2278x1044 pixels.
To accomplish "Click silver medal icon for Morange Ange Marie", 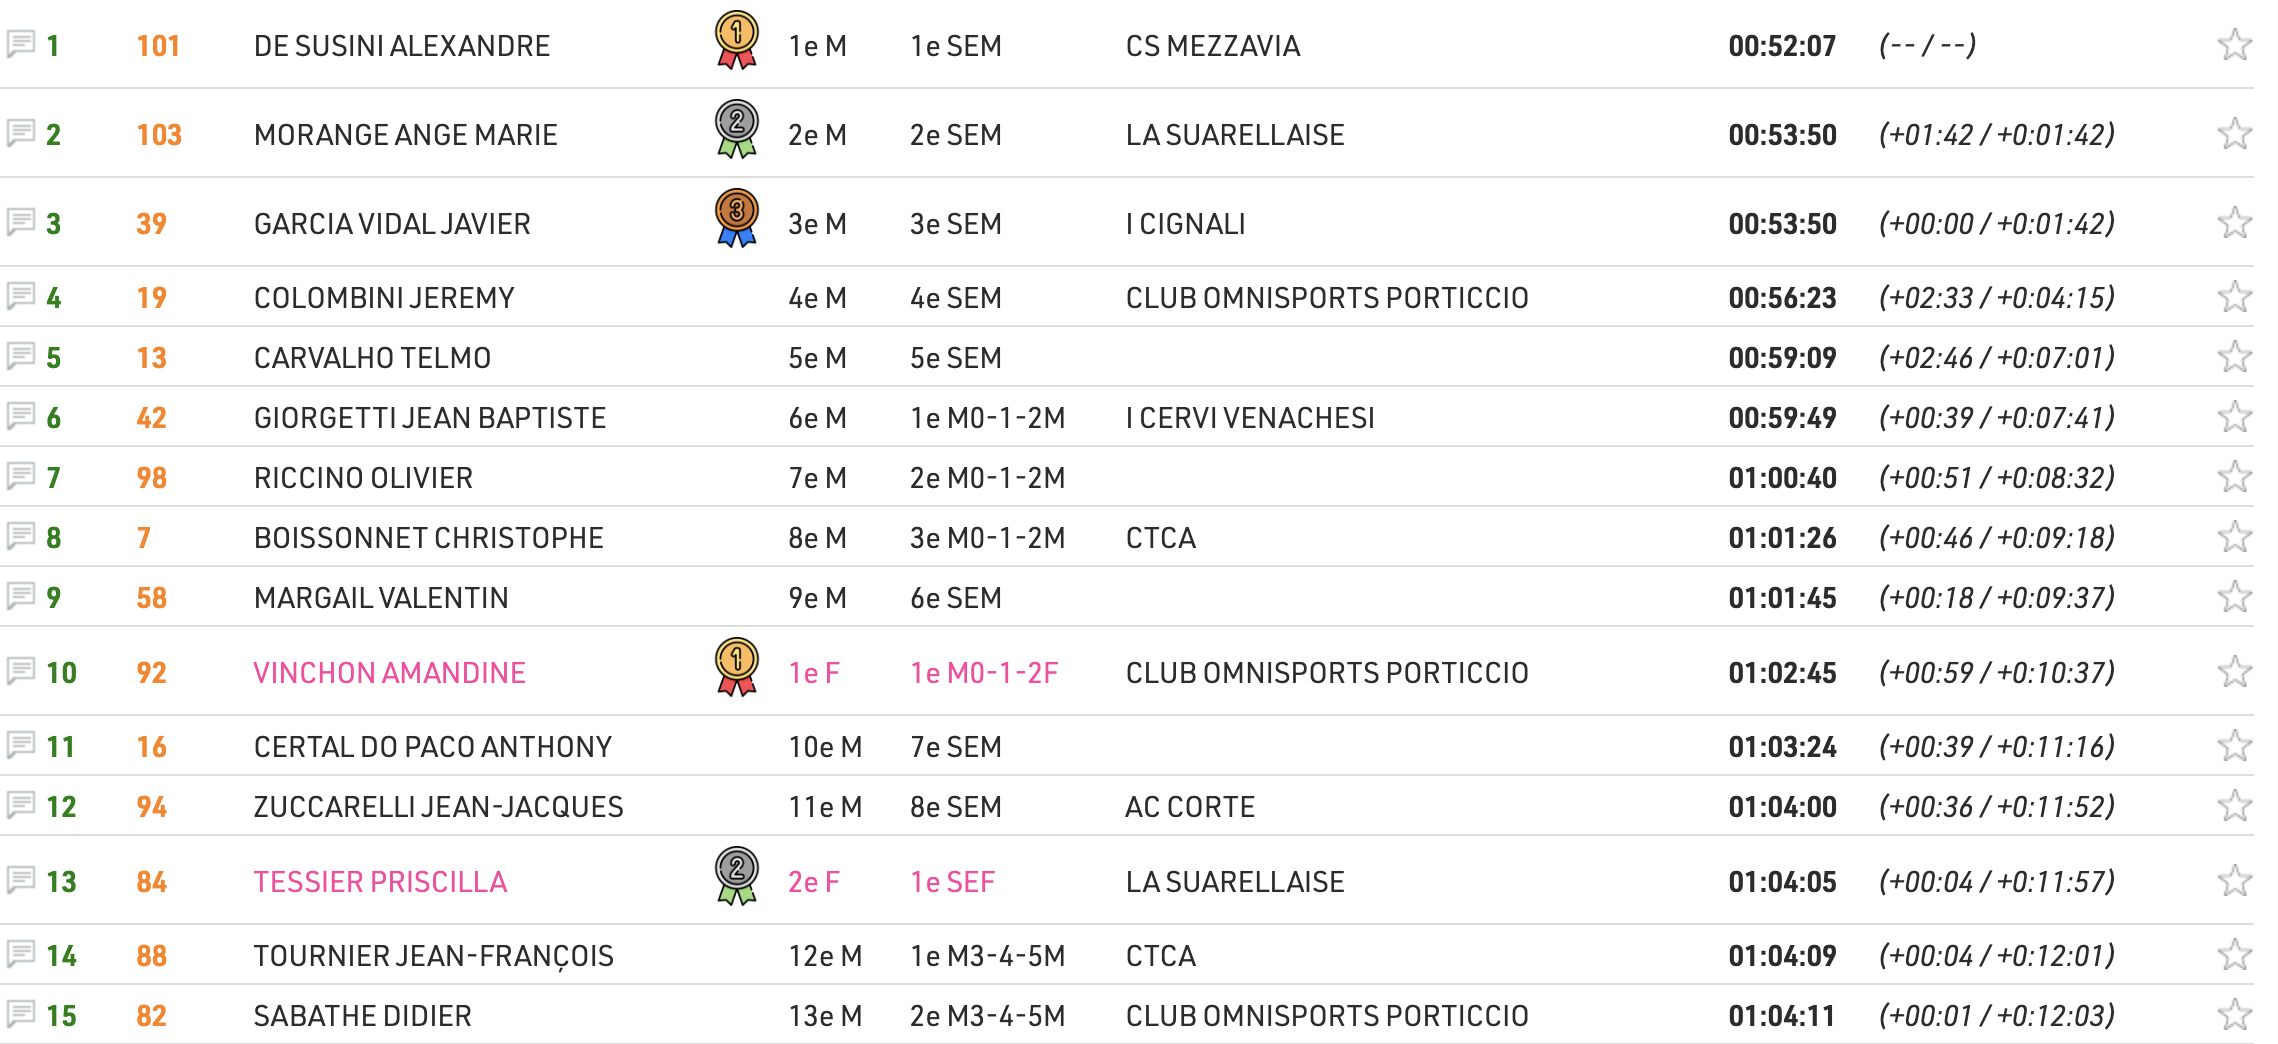I will pos(737,129).
